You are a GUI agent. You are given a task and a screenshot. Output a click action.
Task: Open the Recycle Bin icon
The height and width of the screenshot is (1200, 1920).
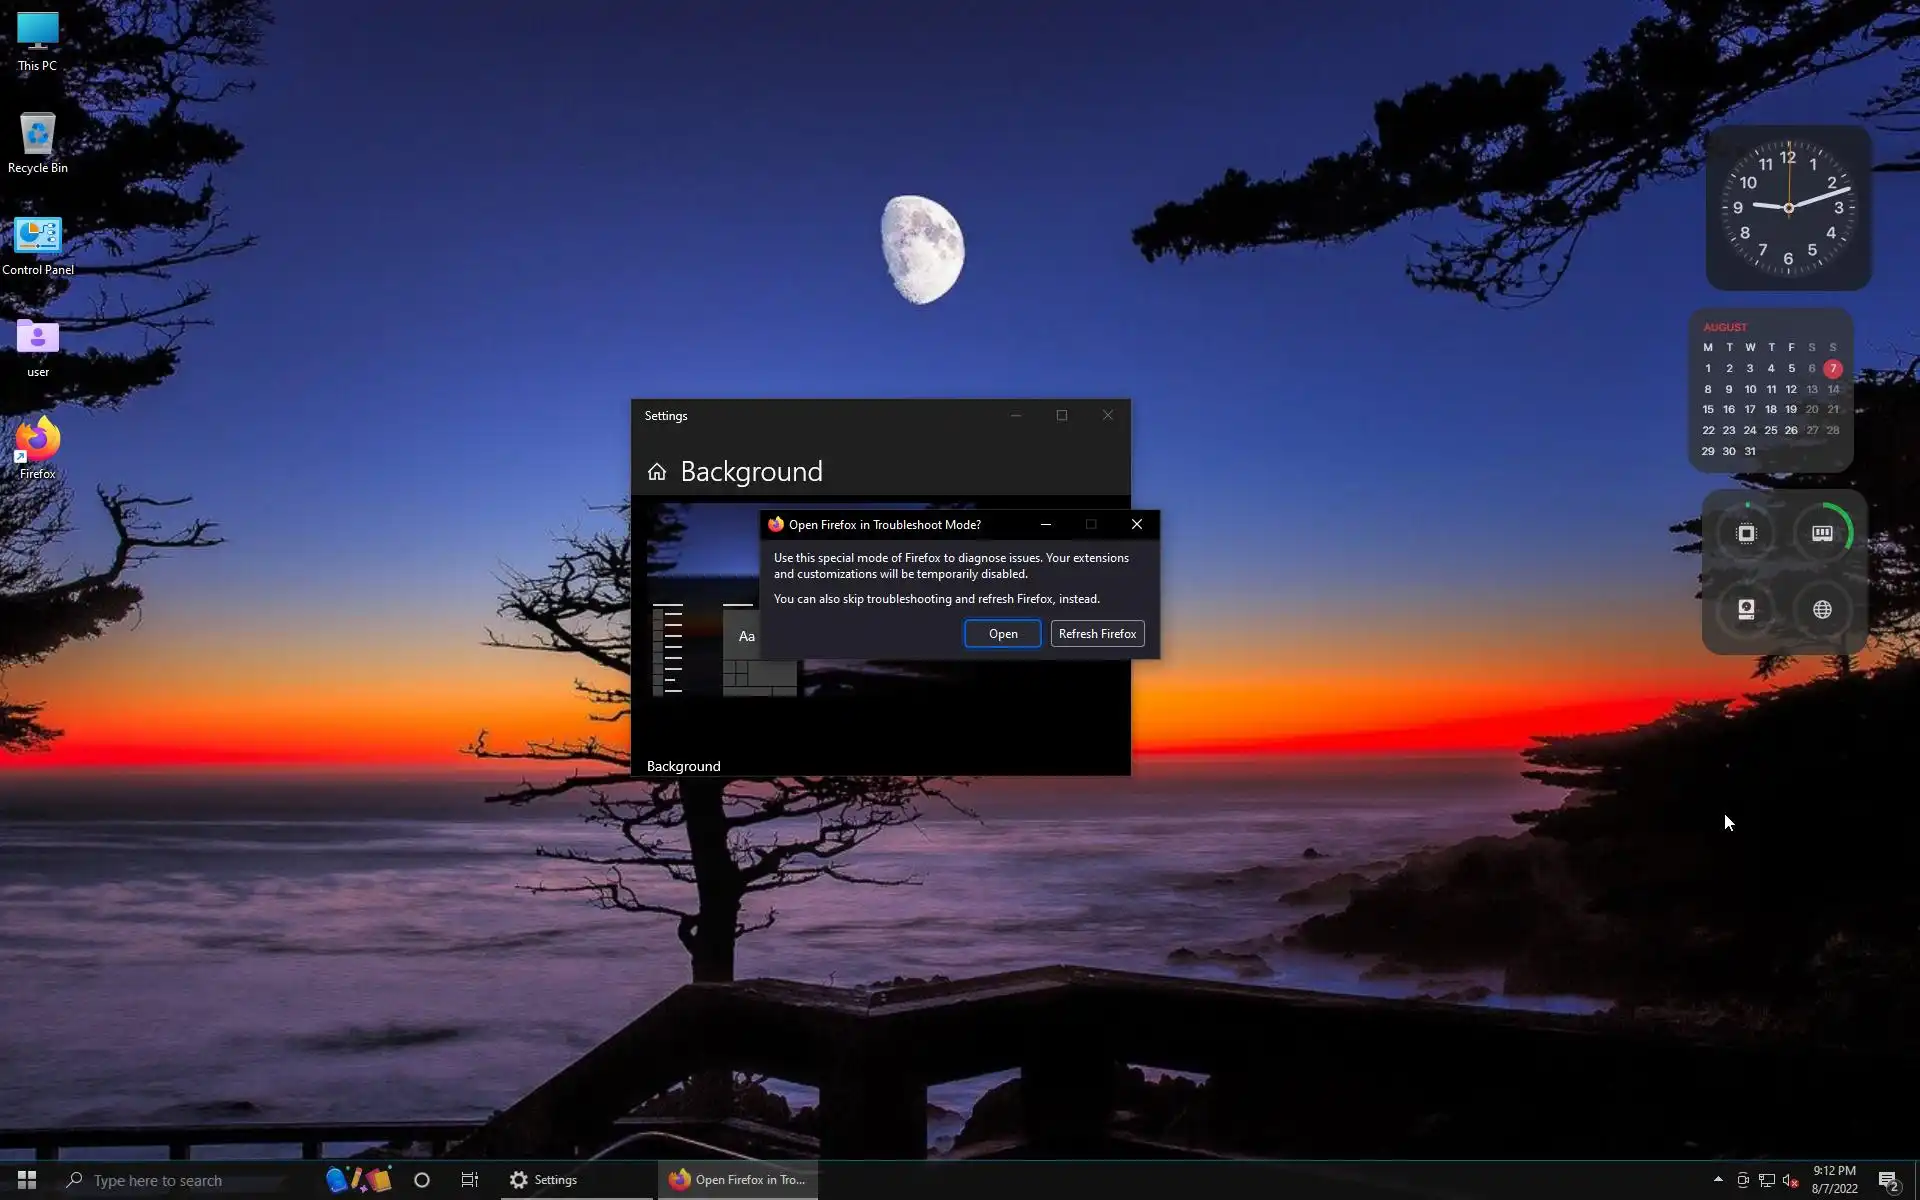pos(37,142)
